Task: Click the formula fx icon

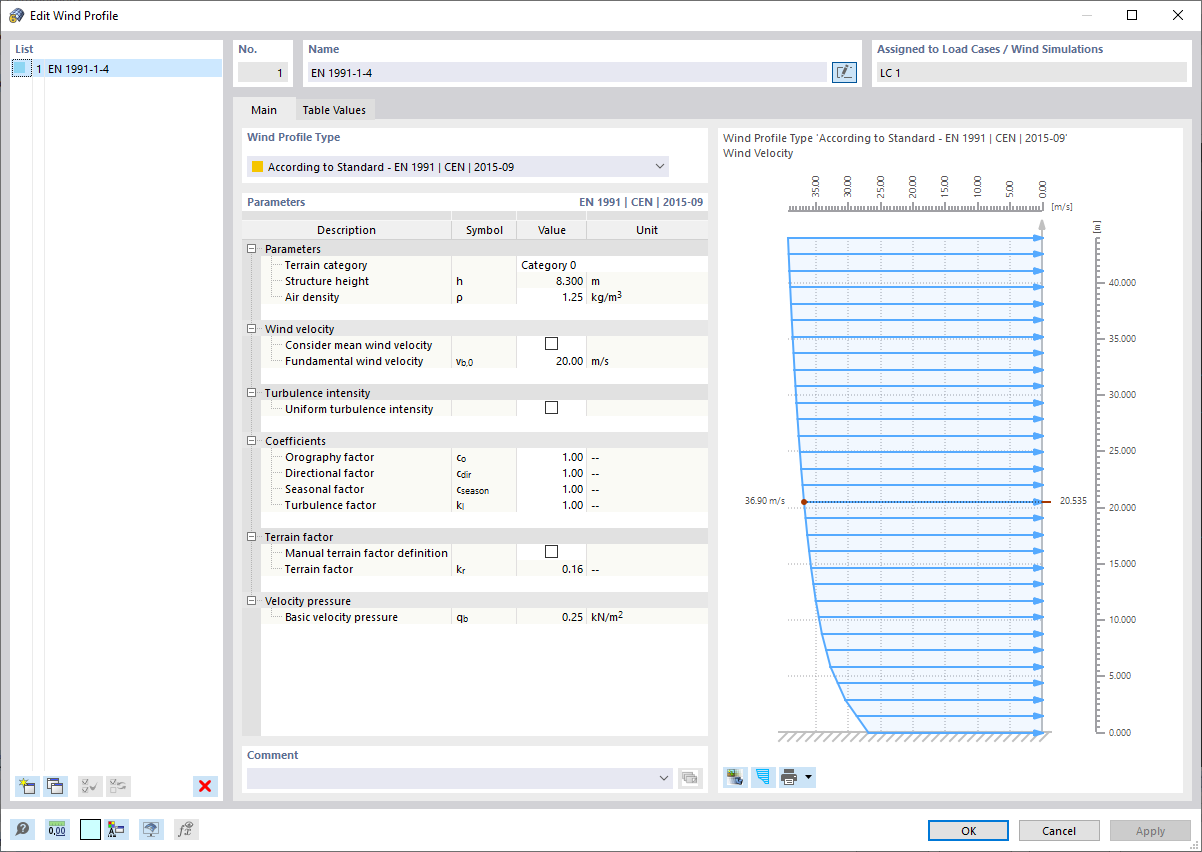Action: (x=185, y=829)
